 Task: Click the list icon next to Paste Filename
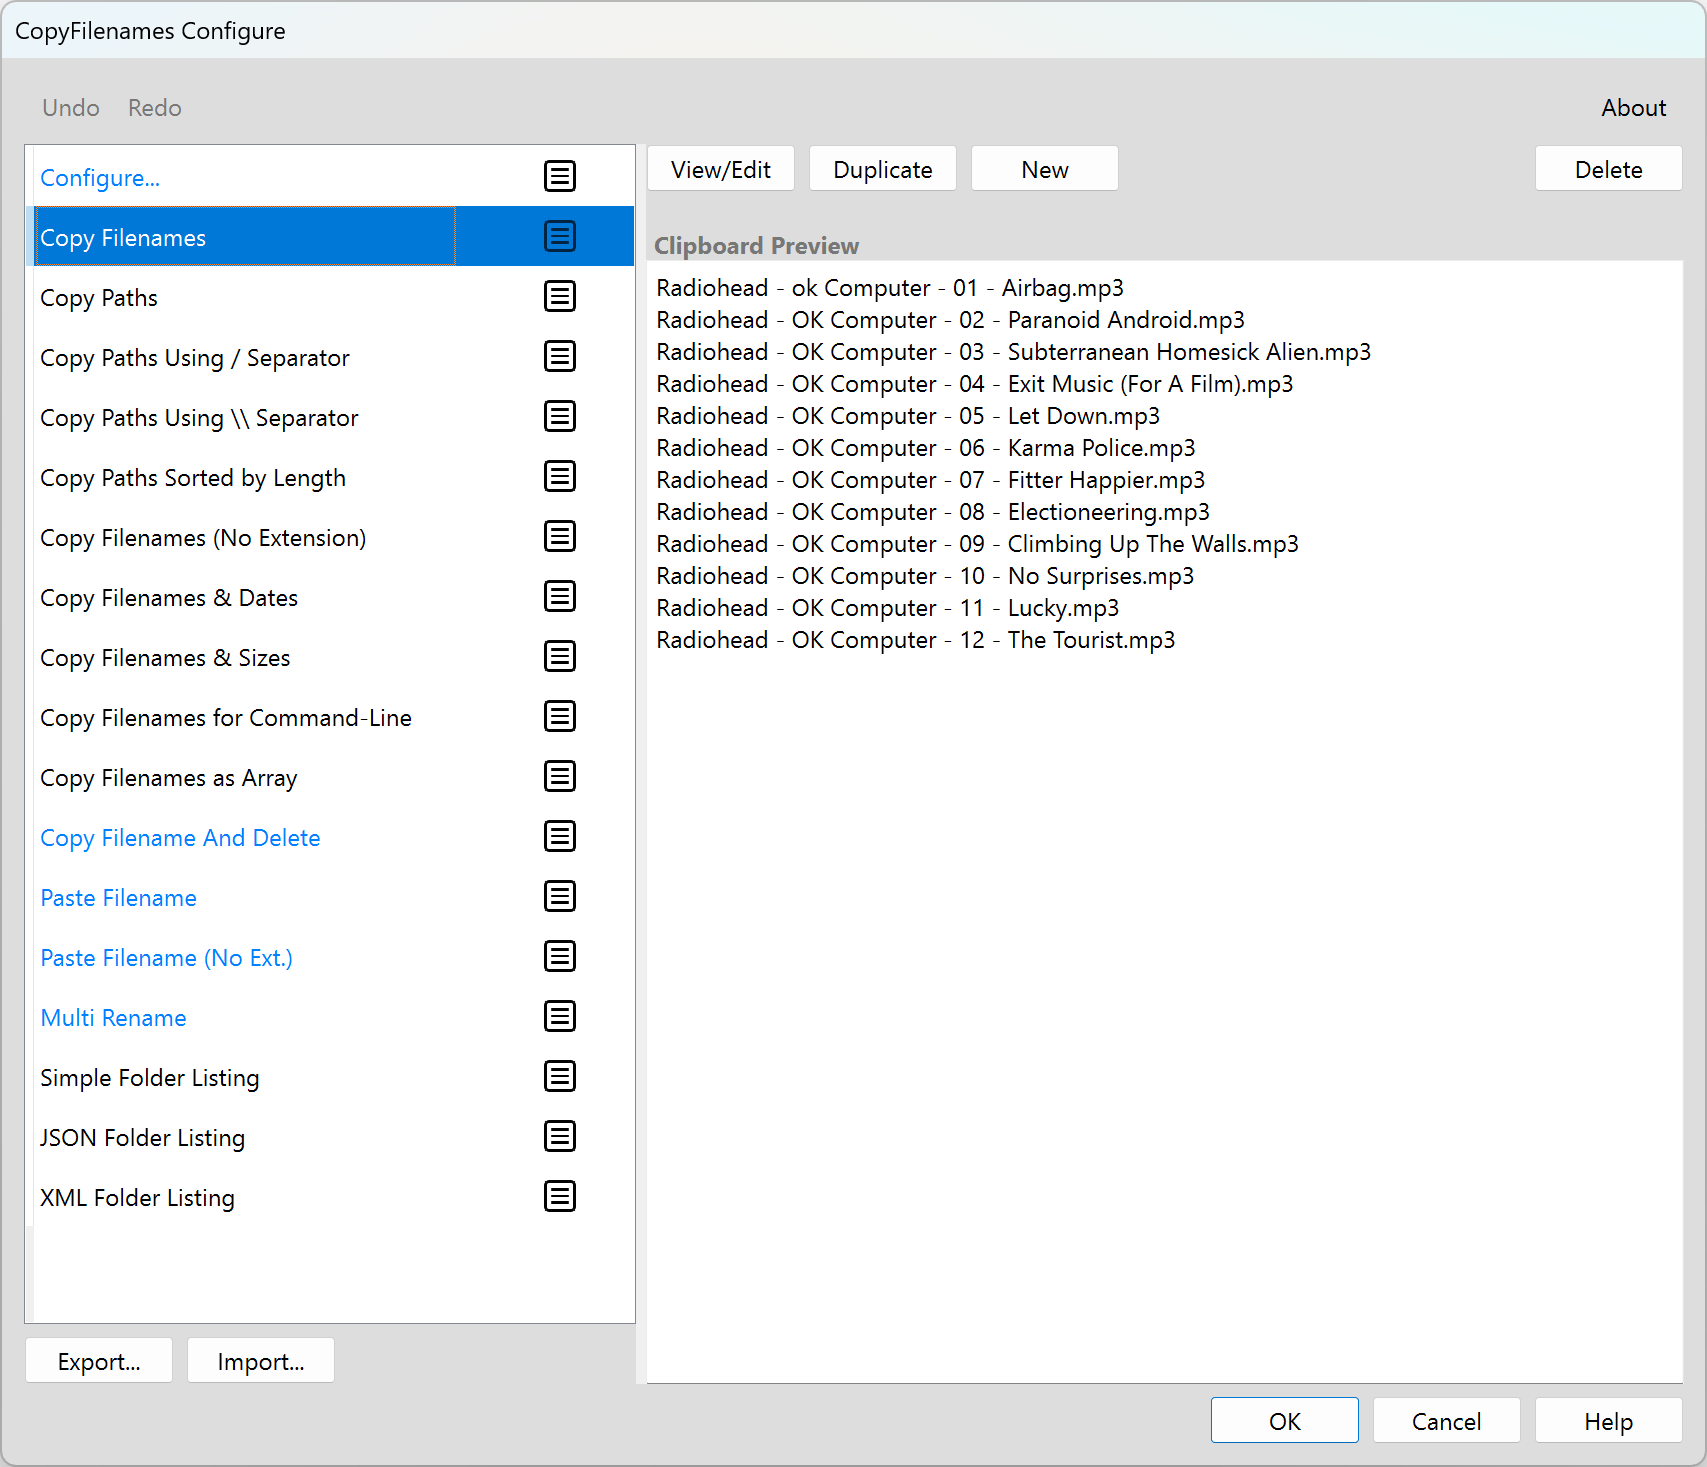tap(559, 896)
